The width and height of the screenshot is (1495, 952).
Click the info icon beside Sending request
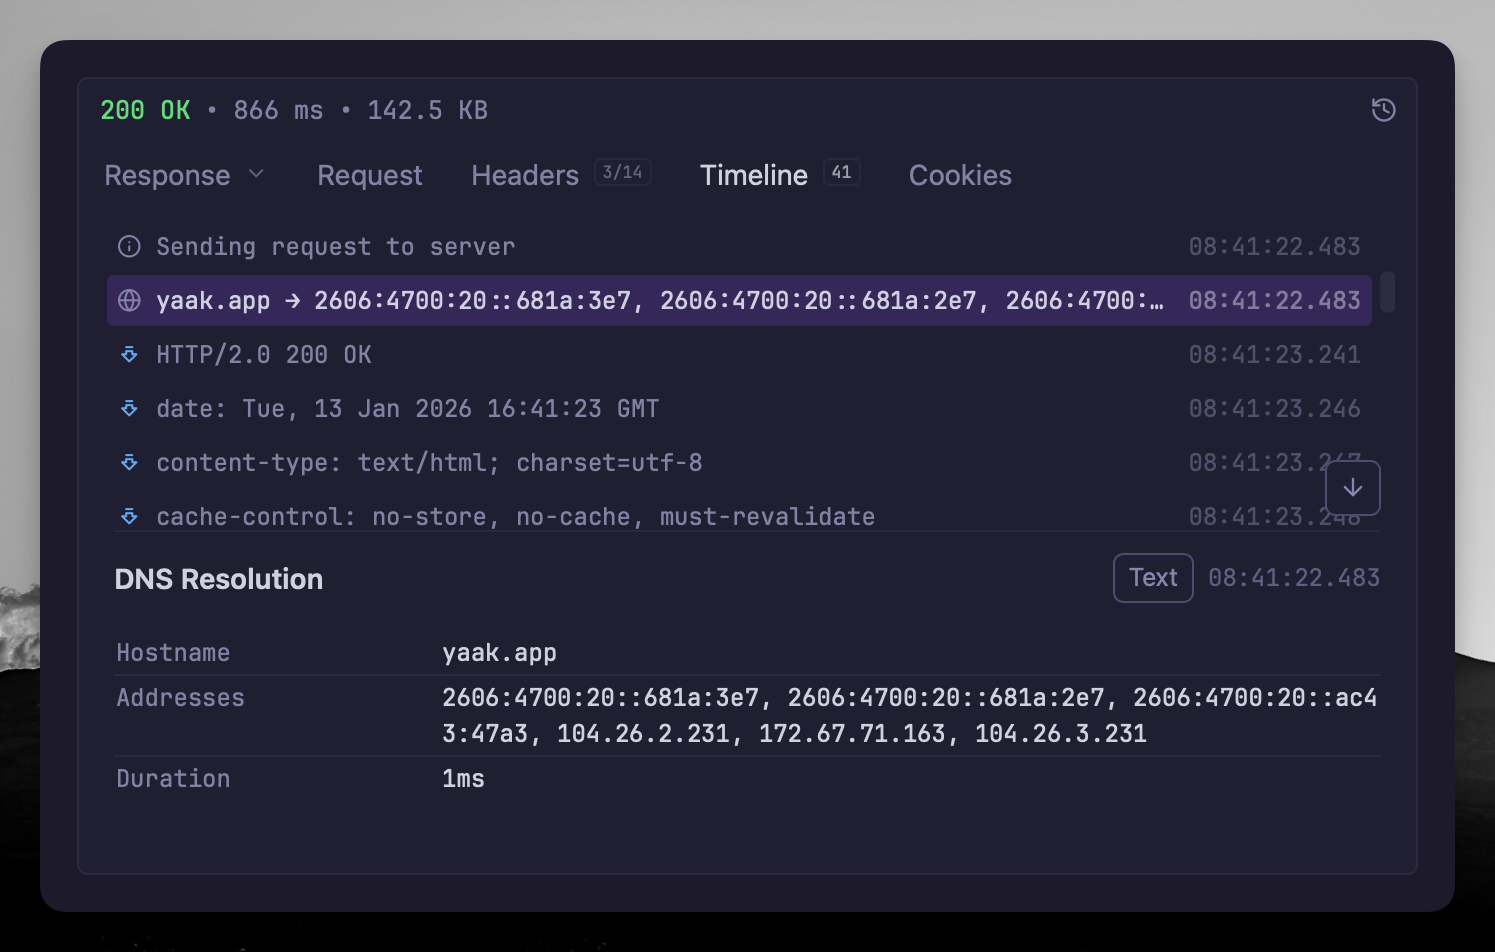pyautogui.click(x=129, y=246)
